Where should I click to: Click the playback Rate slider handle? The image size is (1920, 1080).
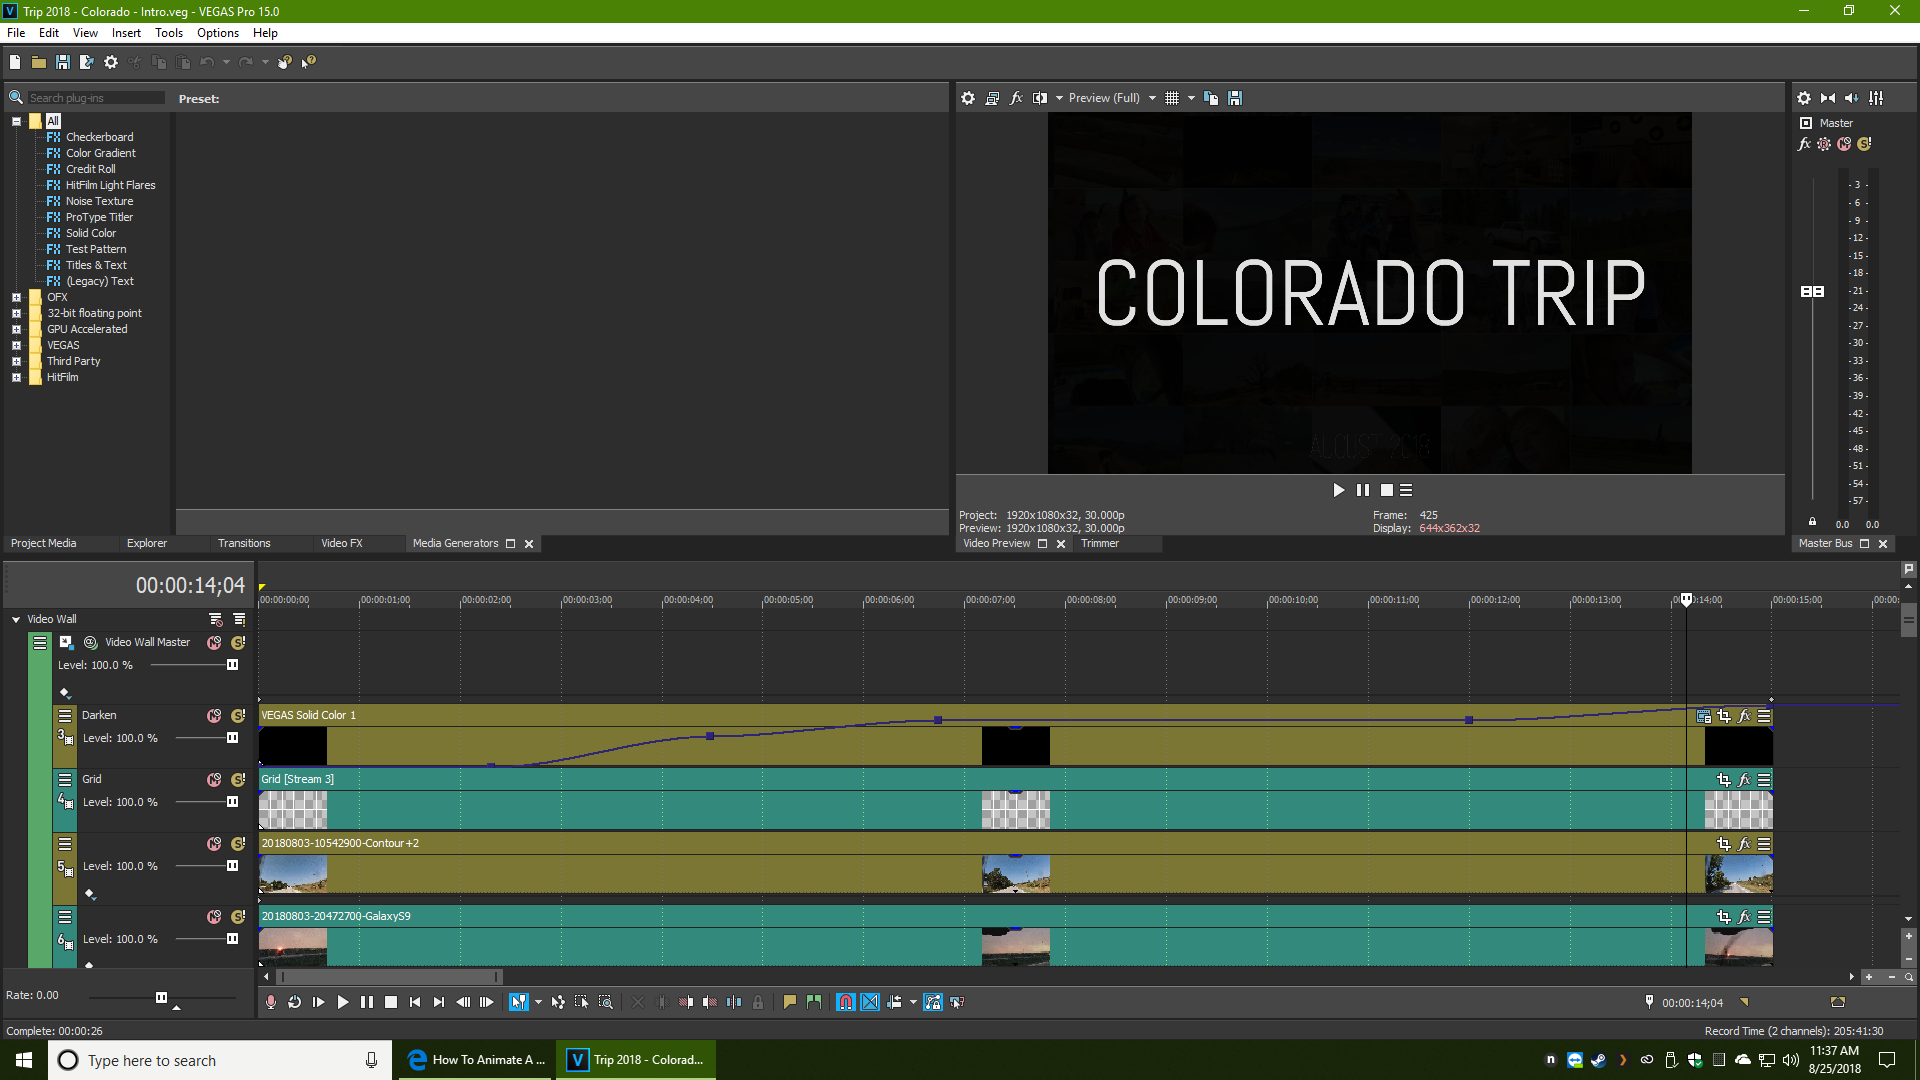point(161,997)
